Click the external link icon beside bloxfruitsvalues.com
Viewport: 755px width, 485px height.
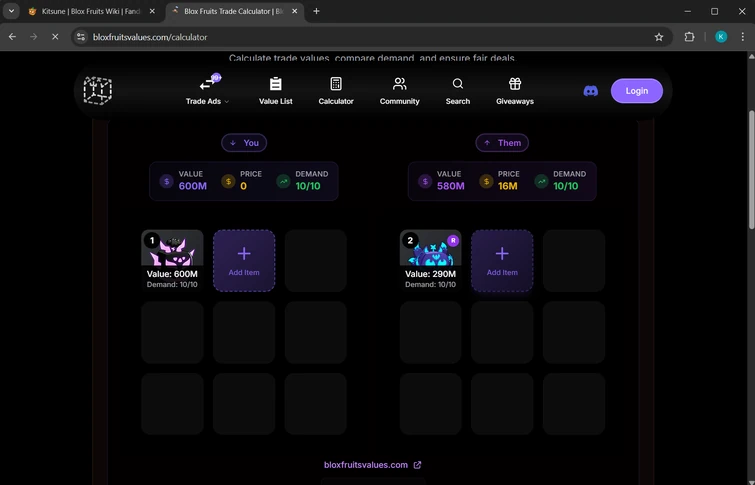(417, 465)
